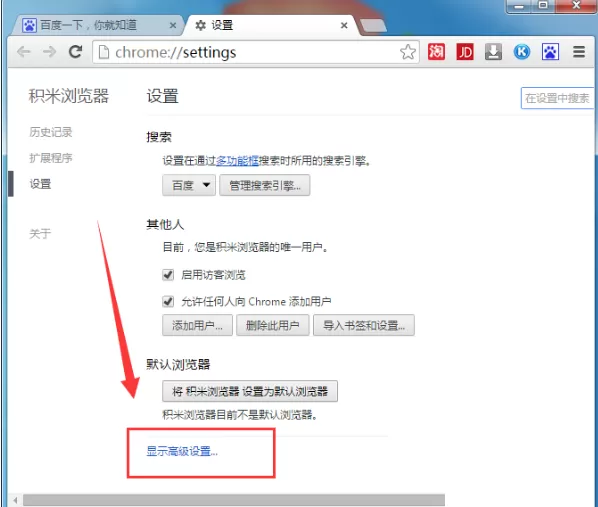The height and width of the screenshot is (507, 598).
Task: Click the chrome://settings address bar
Action: click(256, 52)
